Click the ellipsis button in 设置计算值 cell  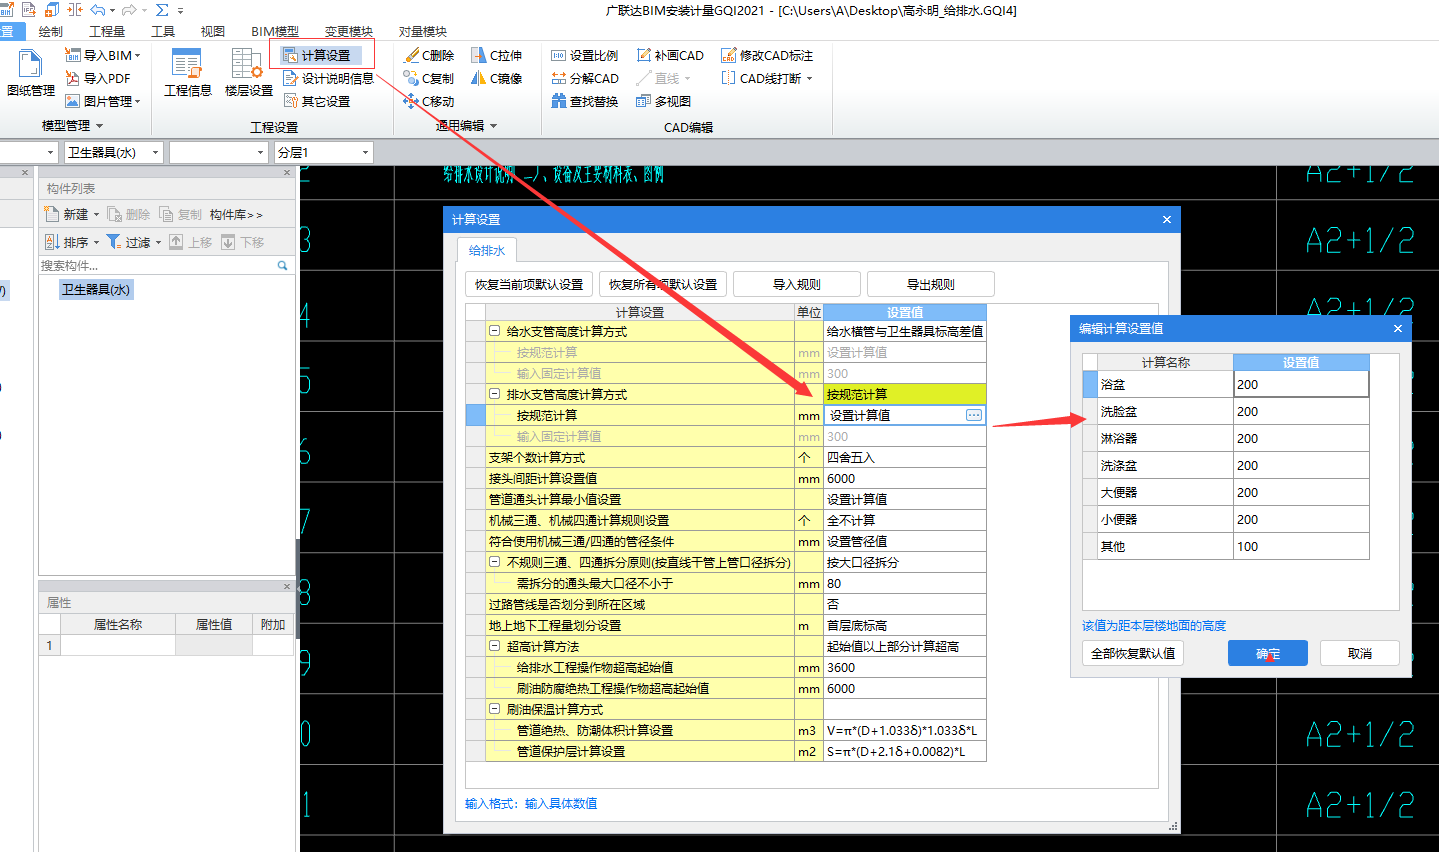point(974,415)
